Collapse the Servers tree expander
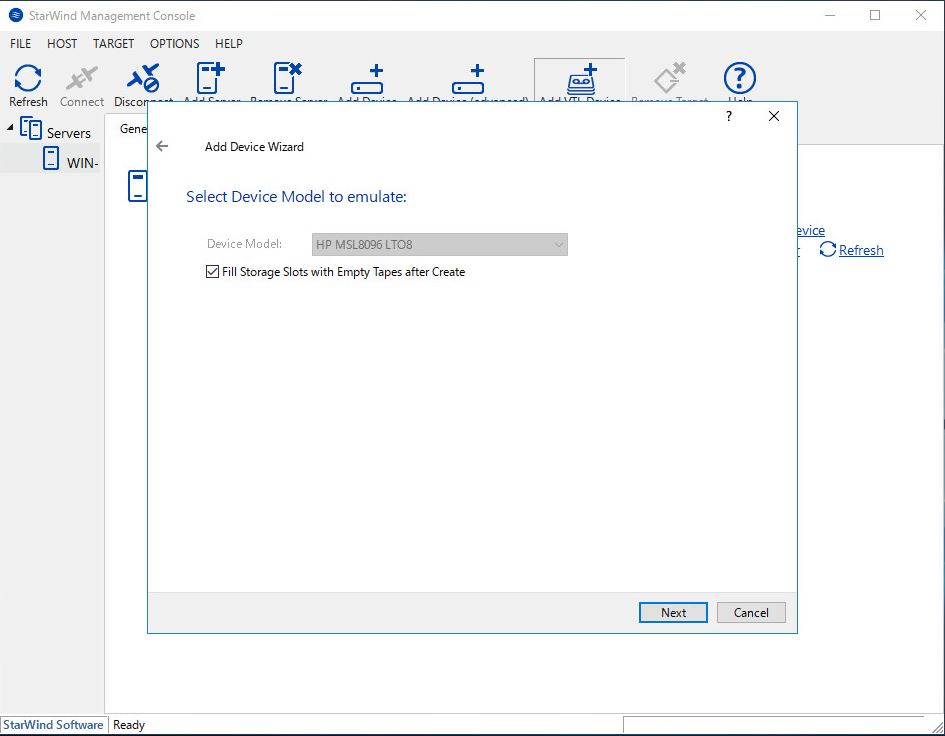Image resolution: width=945 pixels, height=736 pixels. coord(10,127)
